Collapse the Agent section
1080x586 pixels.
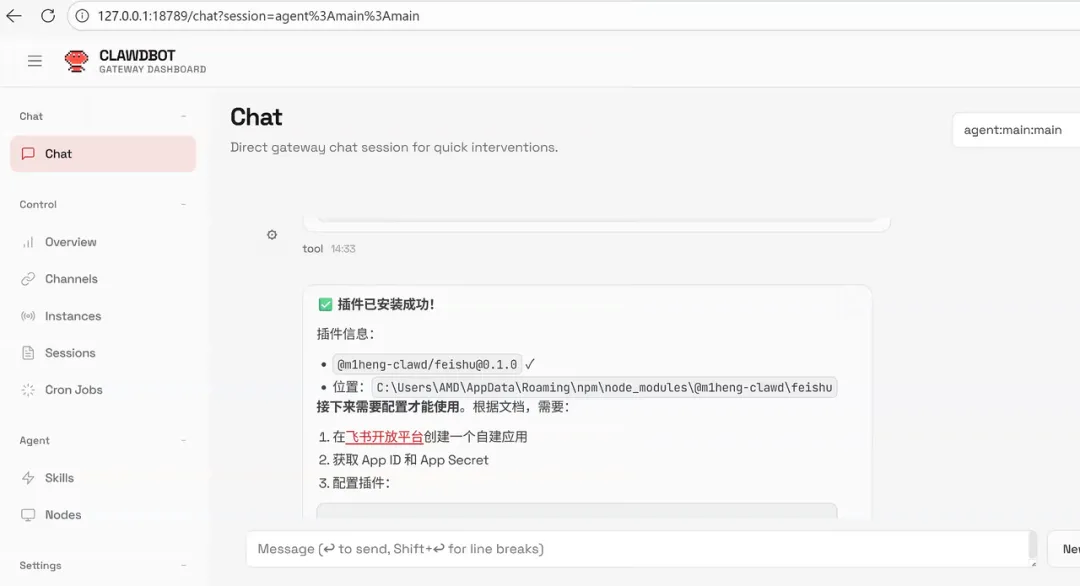182,440
